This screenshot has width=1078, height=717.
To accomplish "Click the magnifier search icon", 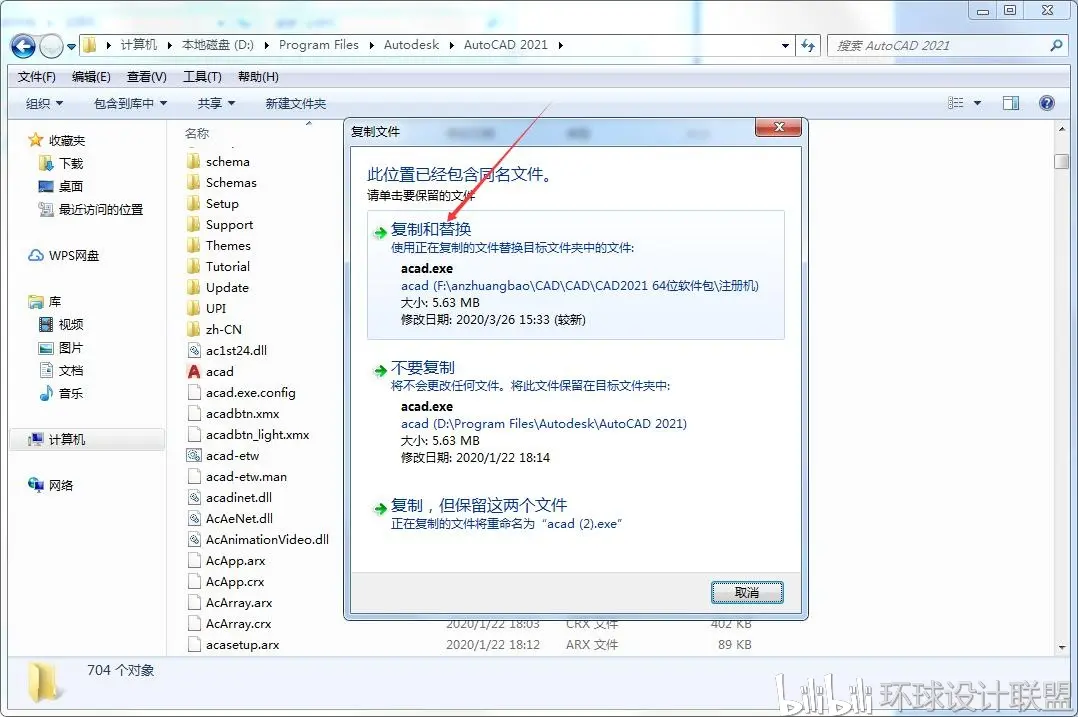I will click(1056, 45).
